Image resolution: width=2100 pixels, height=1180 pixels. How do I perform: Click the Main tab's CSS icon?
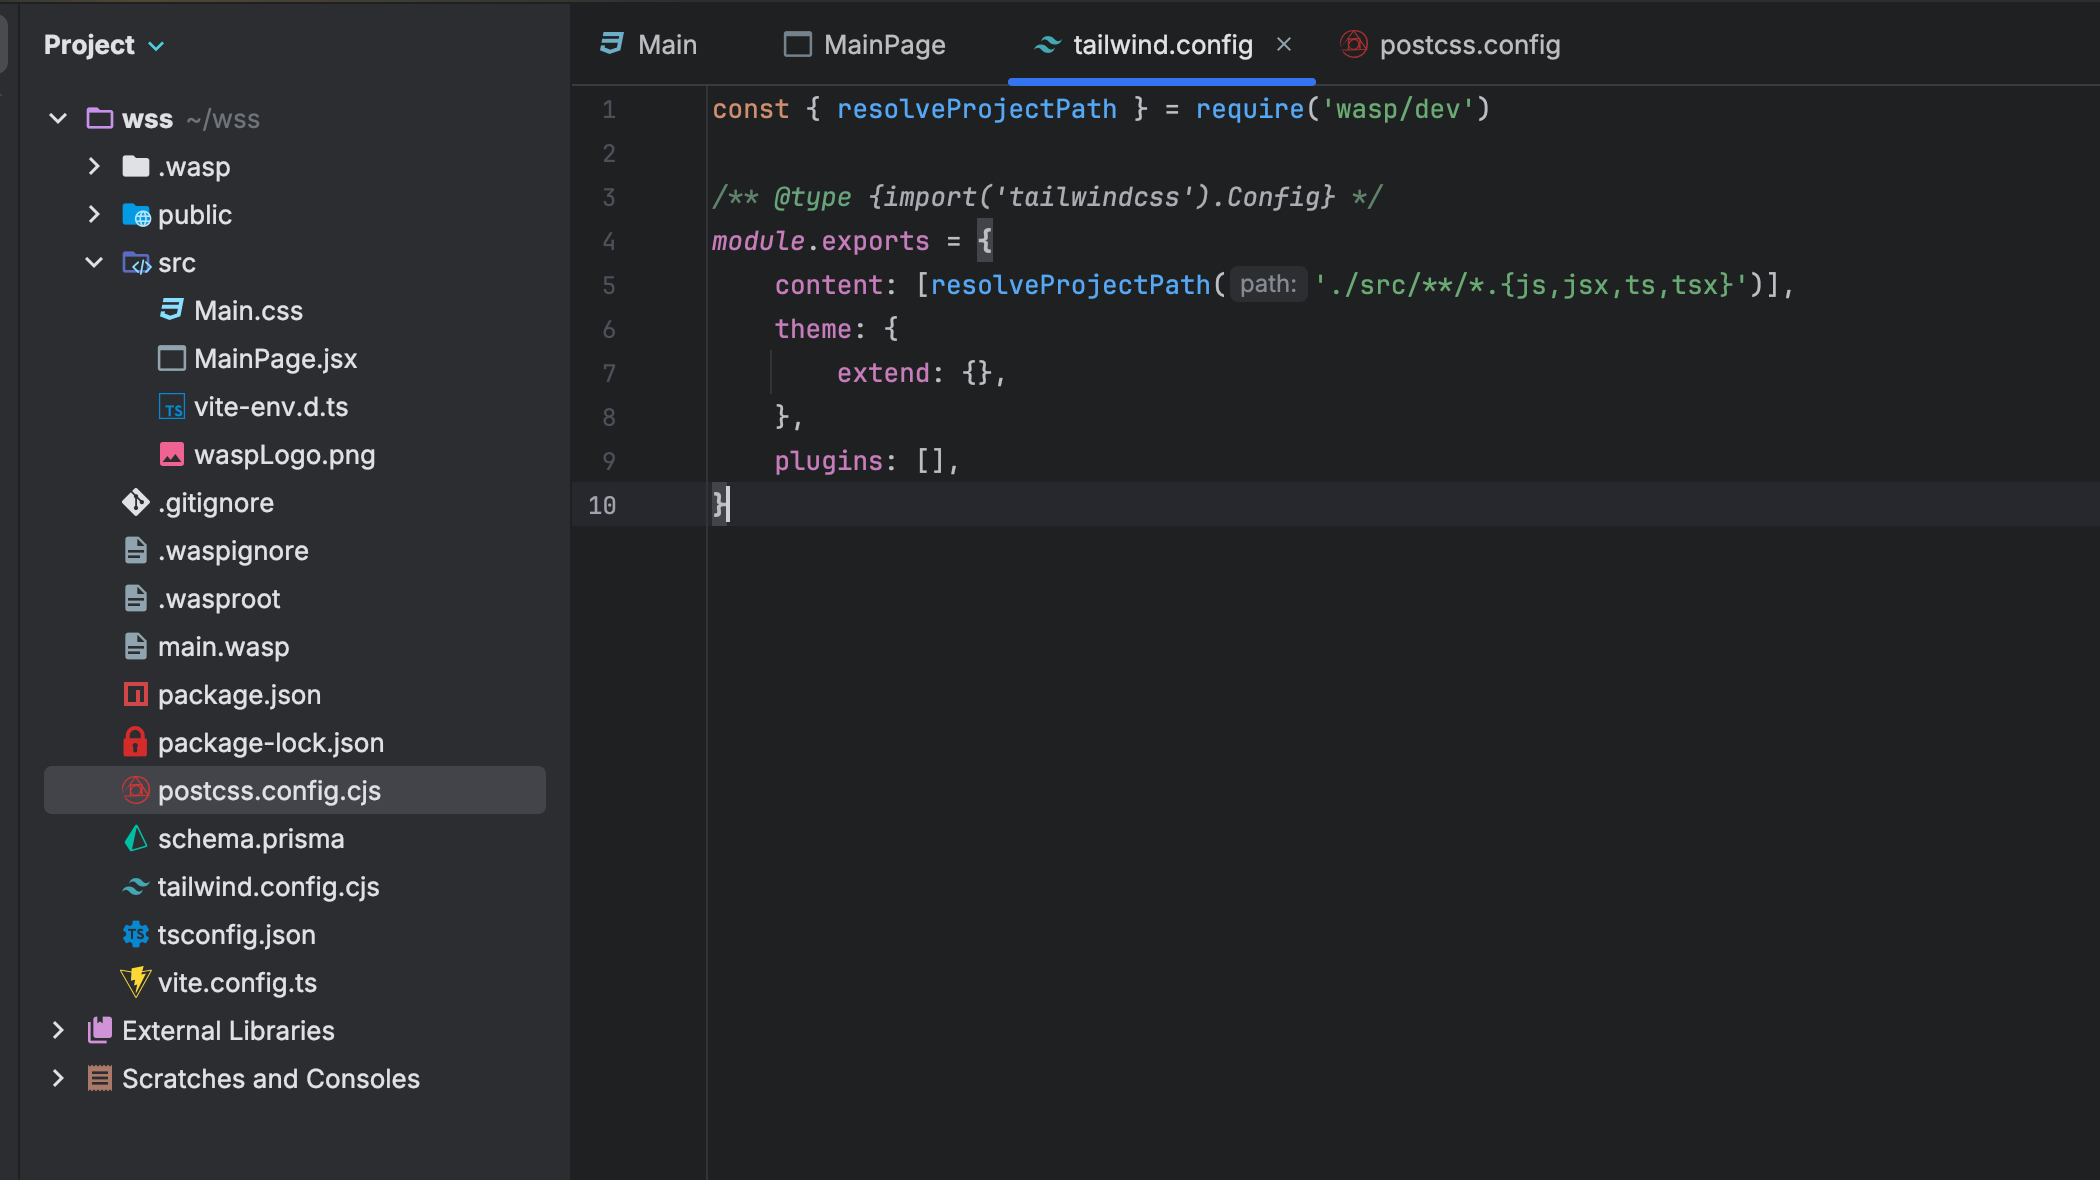(x=612, y=43)
